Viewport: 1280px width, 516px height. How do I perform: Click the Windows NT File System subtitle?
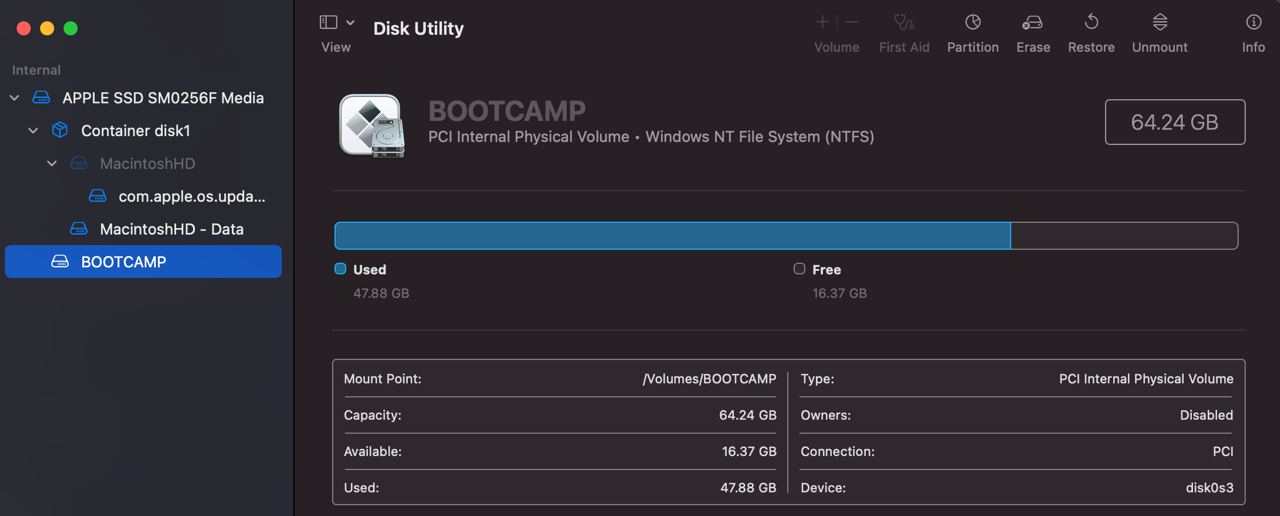(760, 137)
